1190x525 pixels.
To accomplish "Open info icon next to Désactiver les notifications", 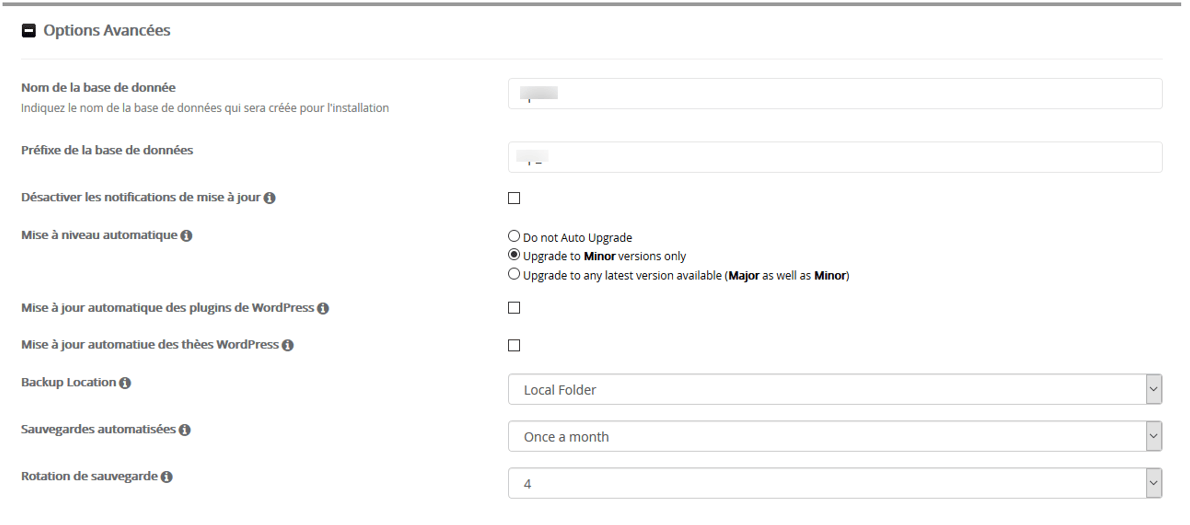I will 269,198.
